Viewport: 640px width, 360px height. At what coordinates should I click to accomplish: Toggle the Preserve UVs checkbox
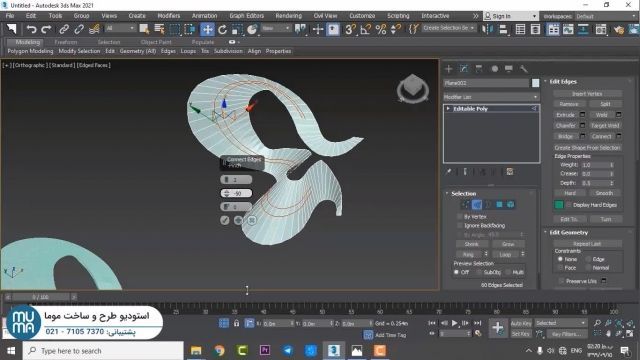[562, 281]
